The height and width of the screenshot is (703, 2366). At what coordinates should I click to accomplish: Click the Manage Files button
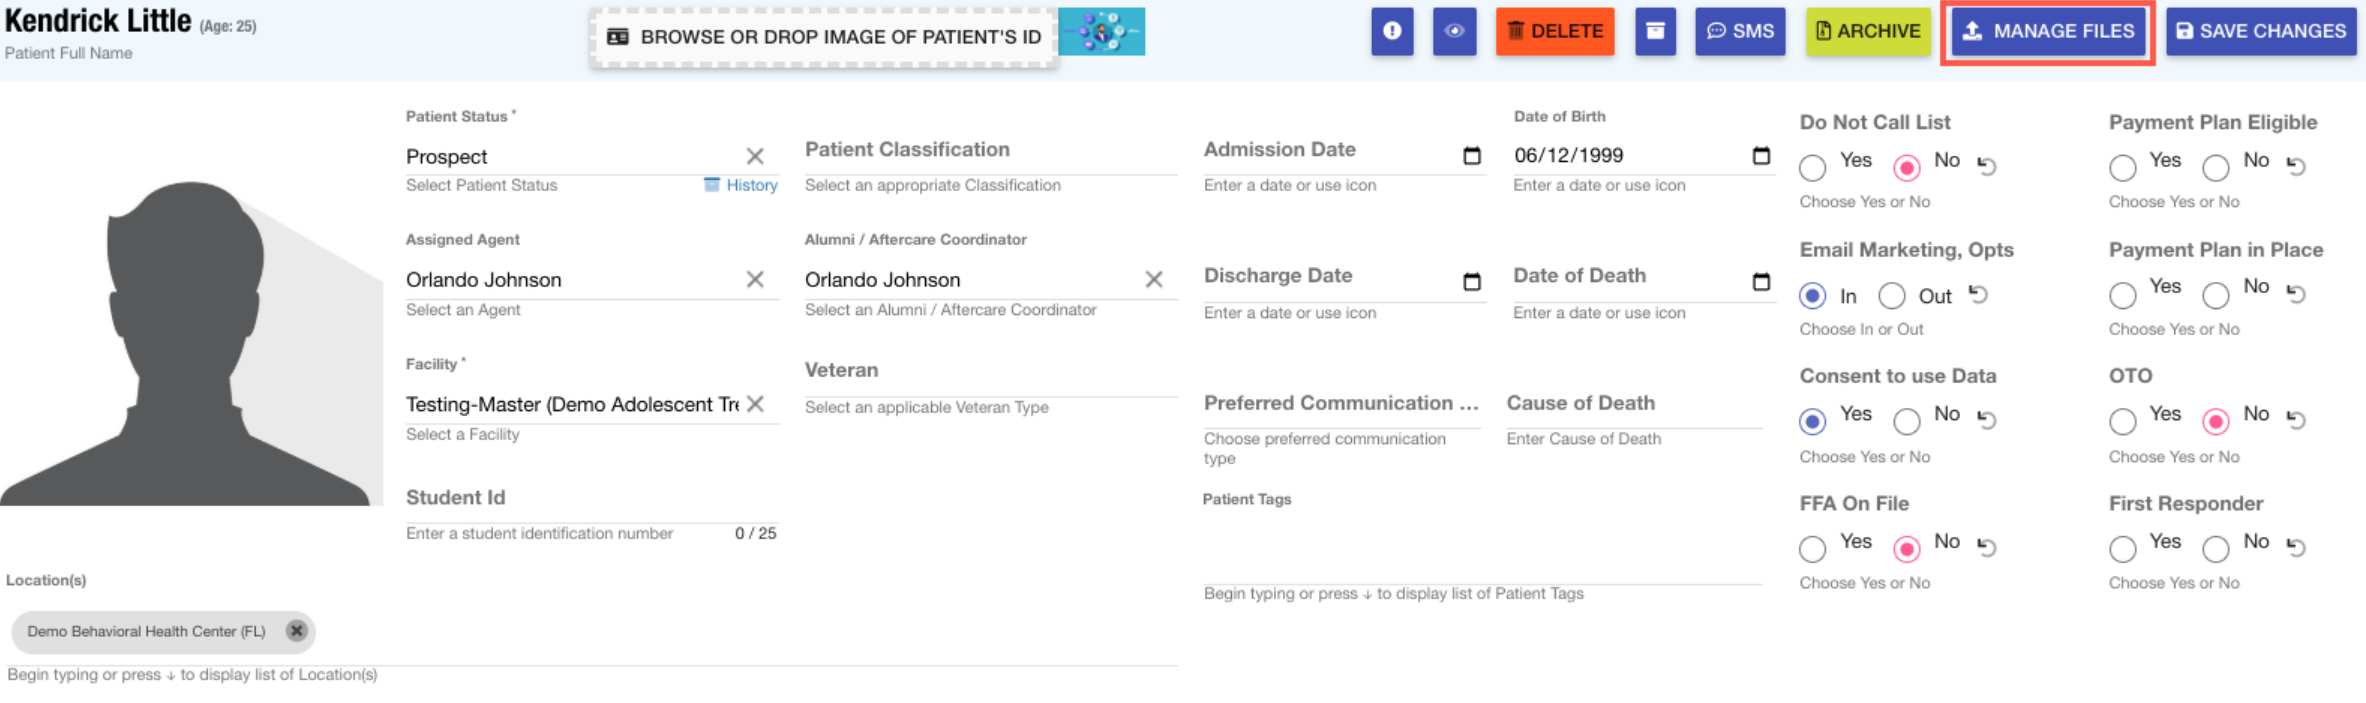(x=2047, y=32)
